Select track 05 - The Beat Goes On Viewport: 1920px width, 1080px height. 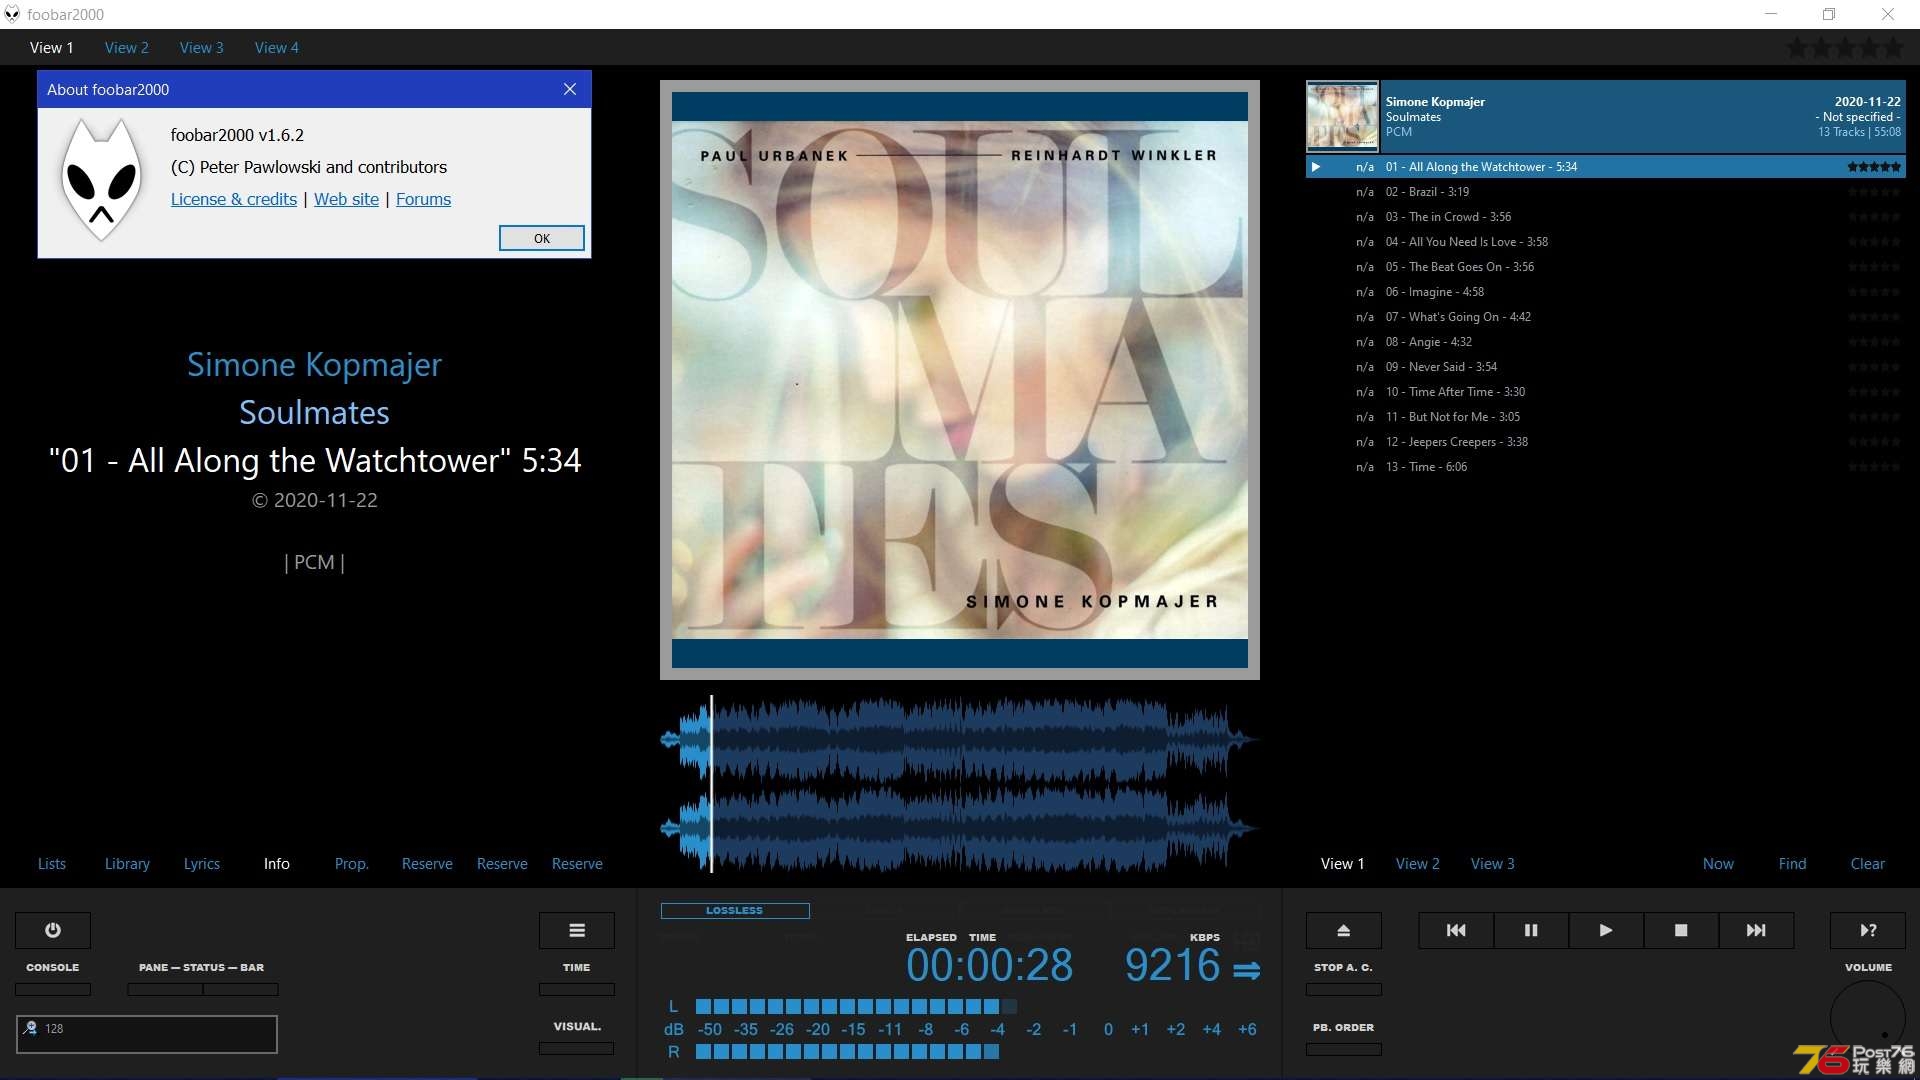pyautogui.click(x=1606, y=267)
